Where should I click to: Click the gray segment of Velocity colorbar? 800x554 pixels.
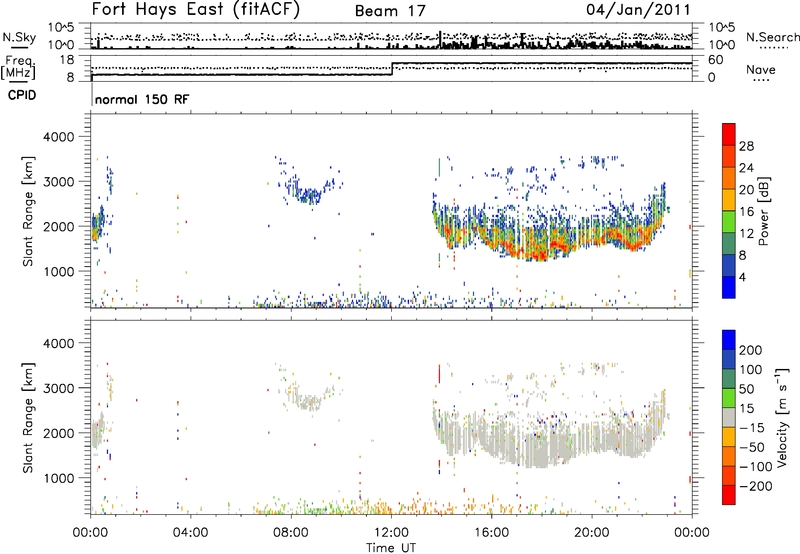click(x=729, y=417)
